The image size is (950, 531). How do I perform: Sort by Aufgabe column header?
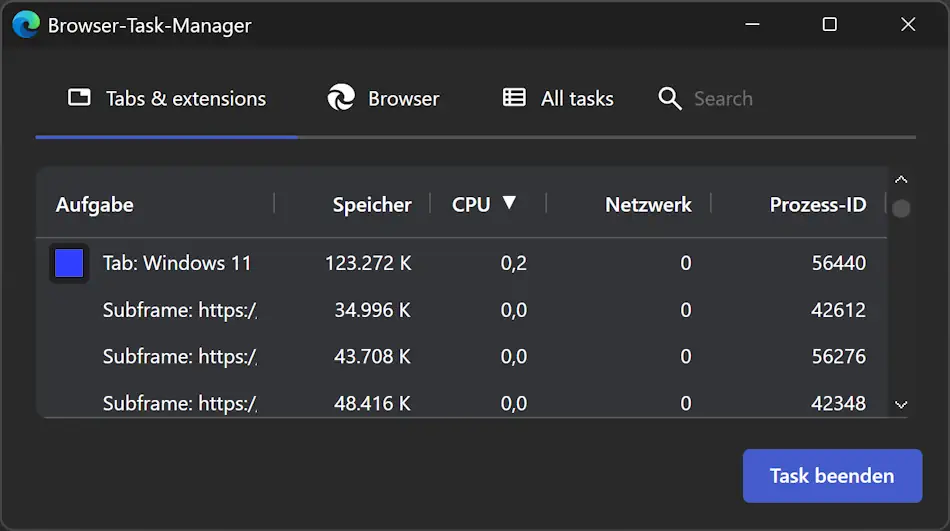click(x=95, y=205)
